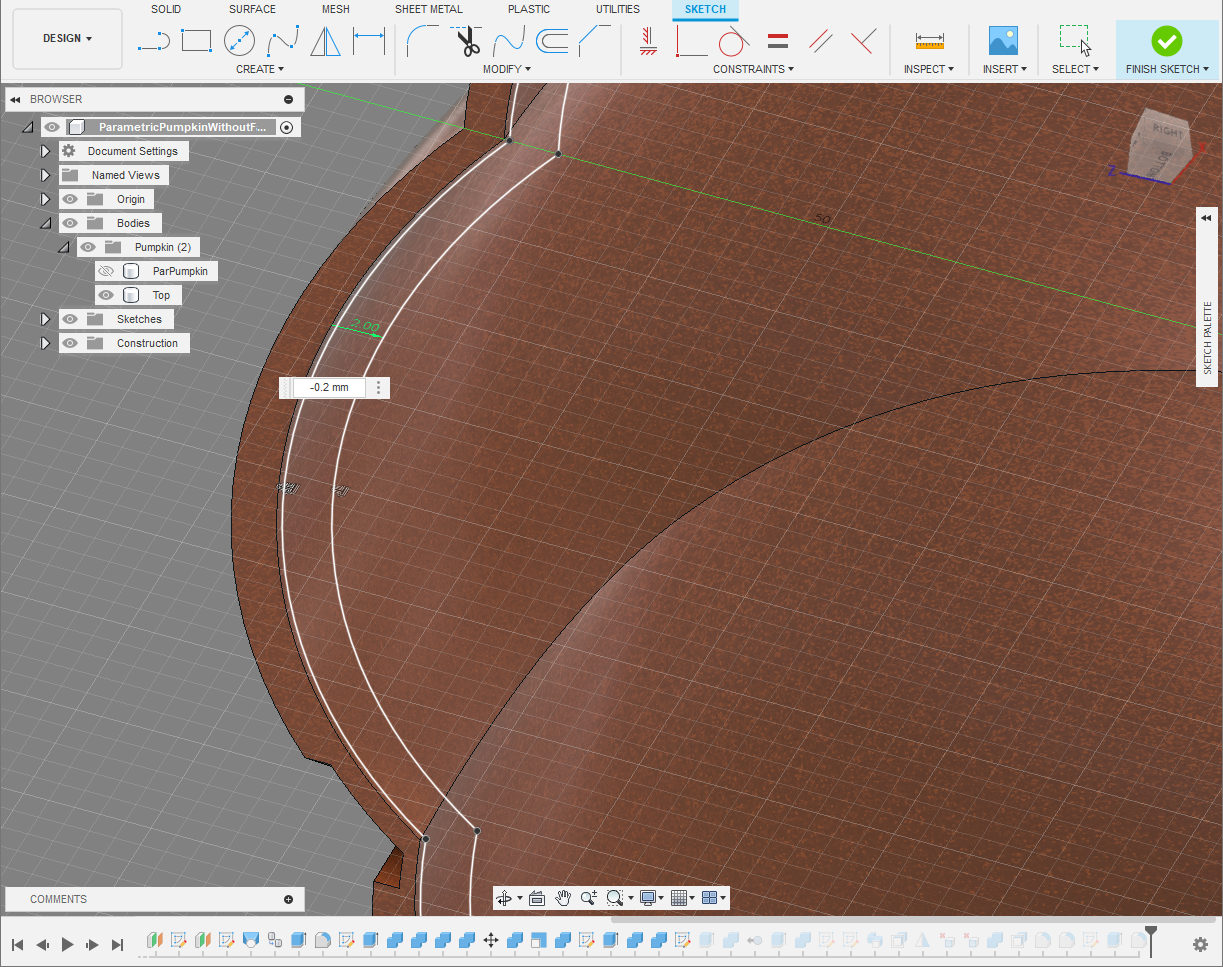
Task: Select the Trim scissors tool
Action: click(x=465, y=41)
